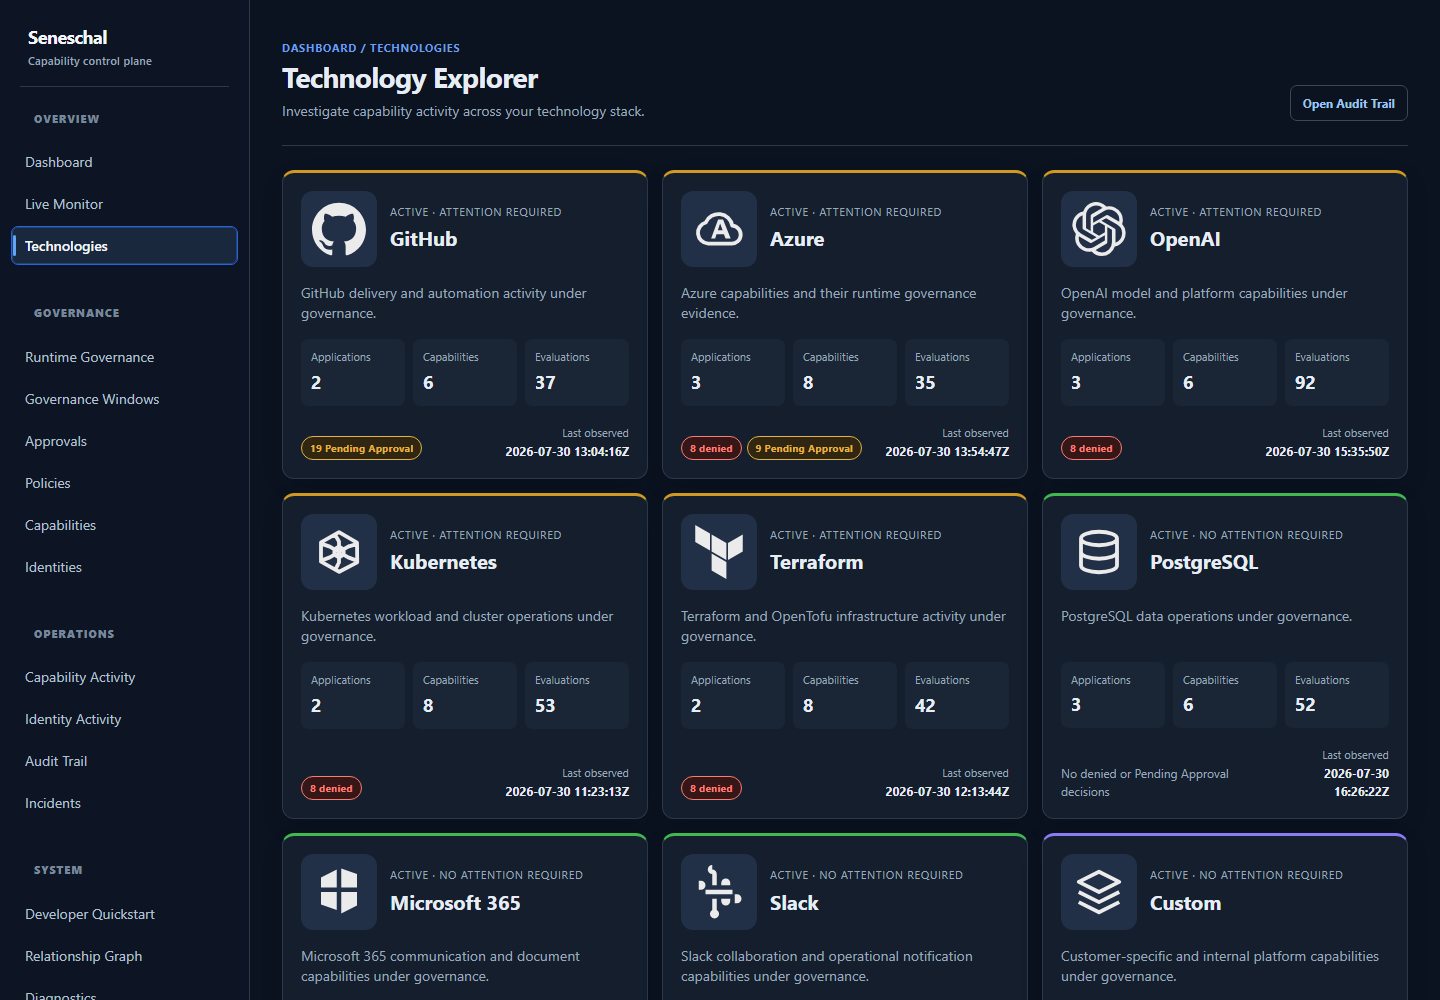The image size is (1440, 1000).
Task: Click PostgreSQL Evaluations count 52
Action: click(x=1305, y=705)
